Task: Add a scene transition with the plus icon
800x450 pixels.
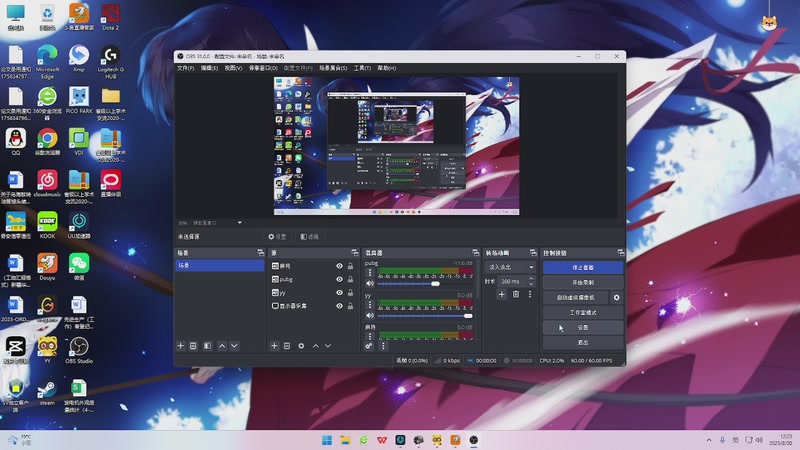Action: (502, 294)
